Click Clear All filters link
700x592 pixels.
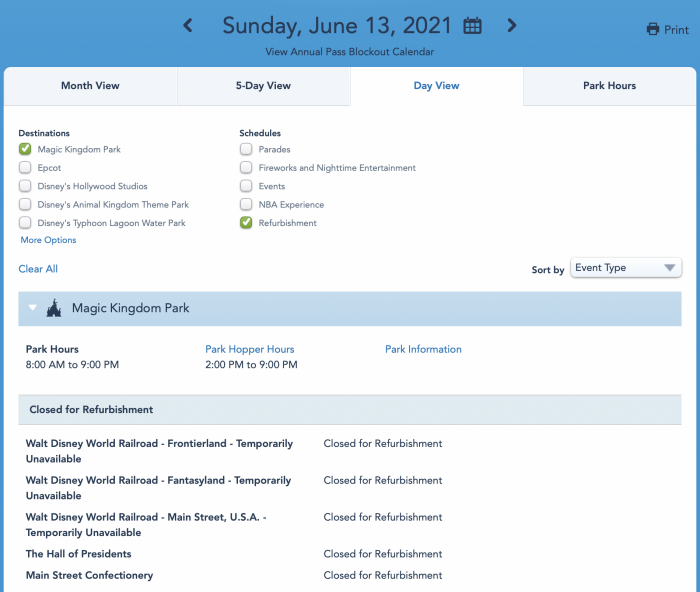(x=38, y=269)
